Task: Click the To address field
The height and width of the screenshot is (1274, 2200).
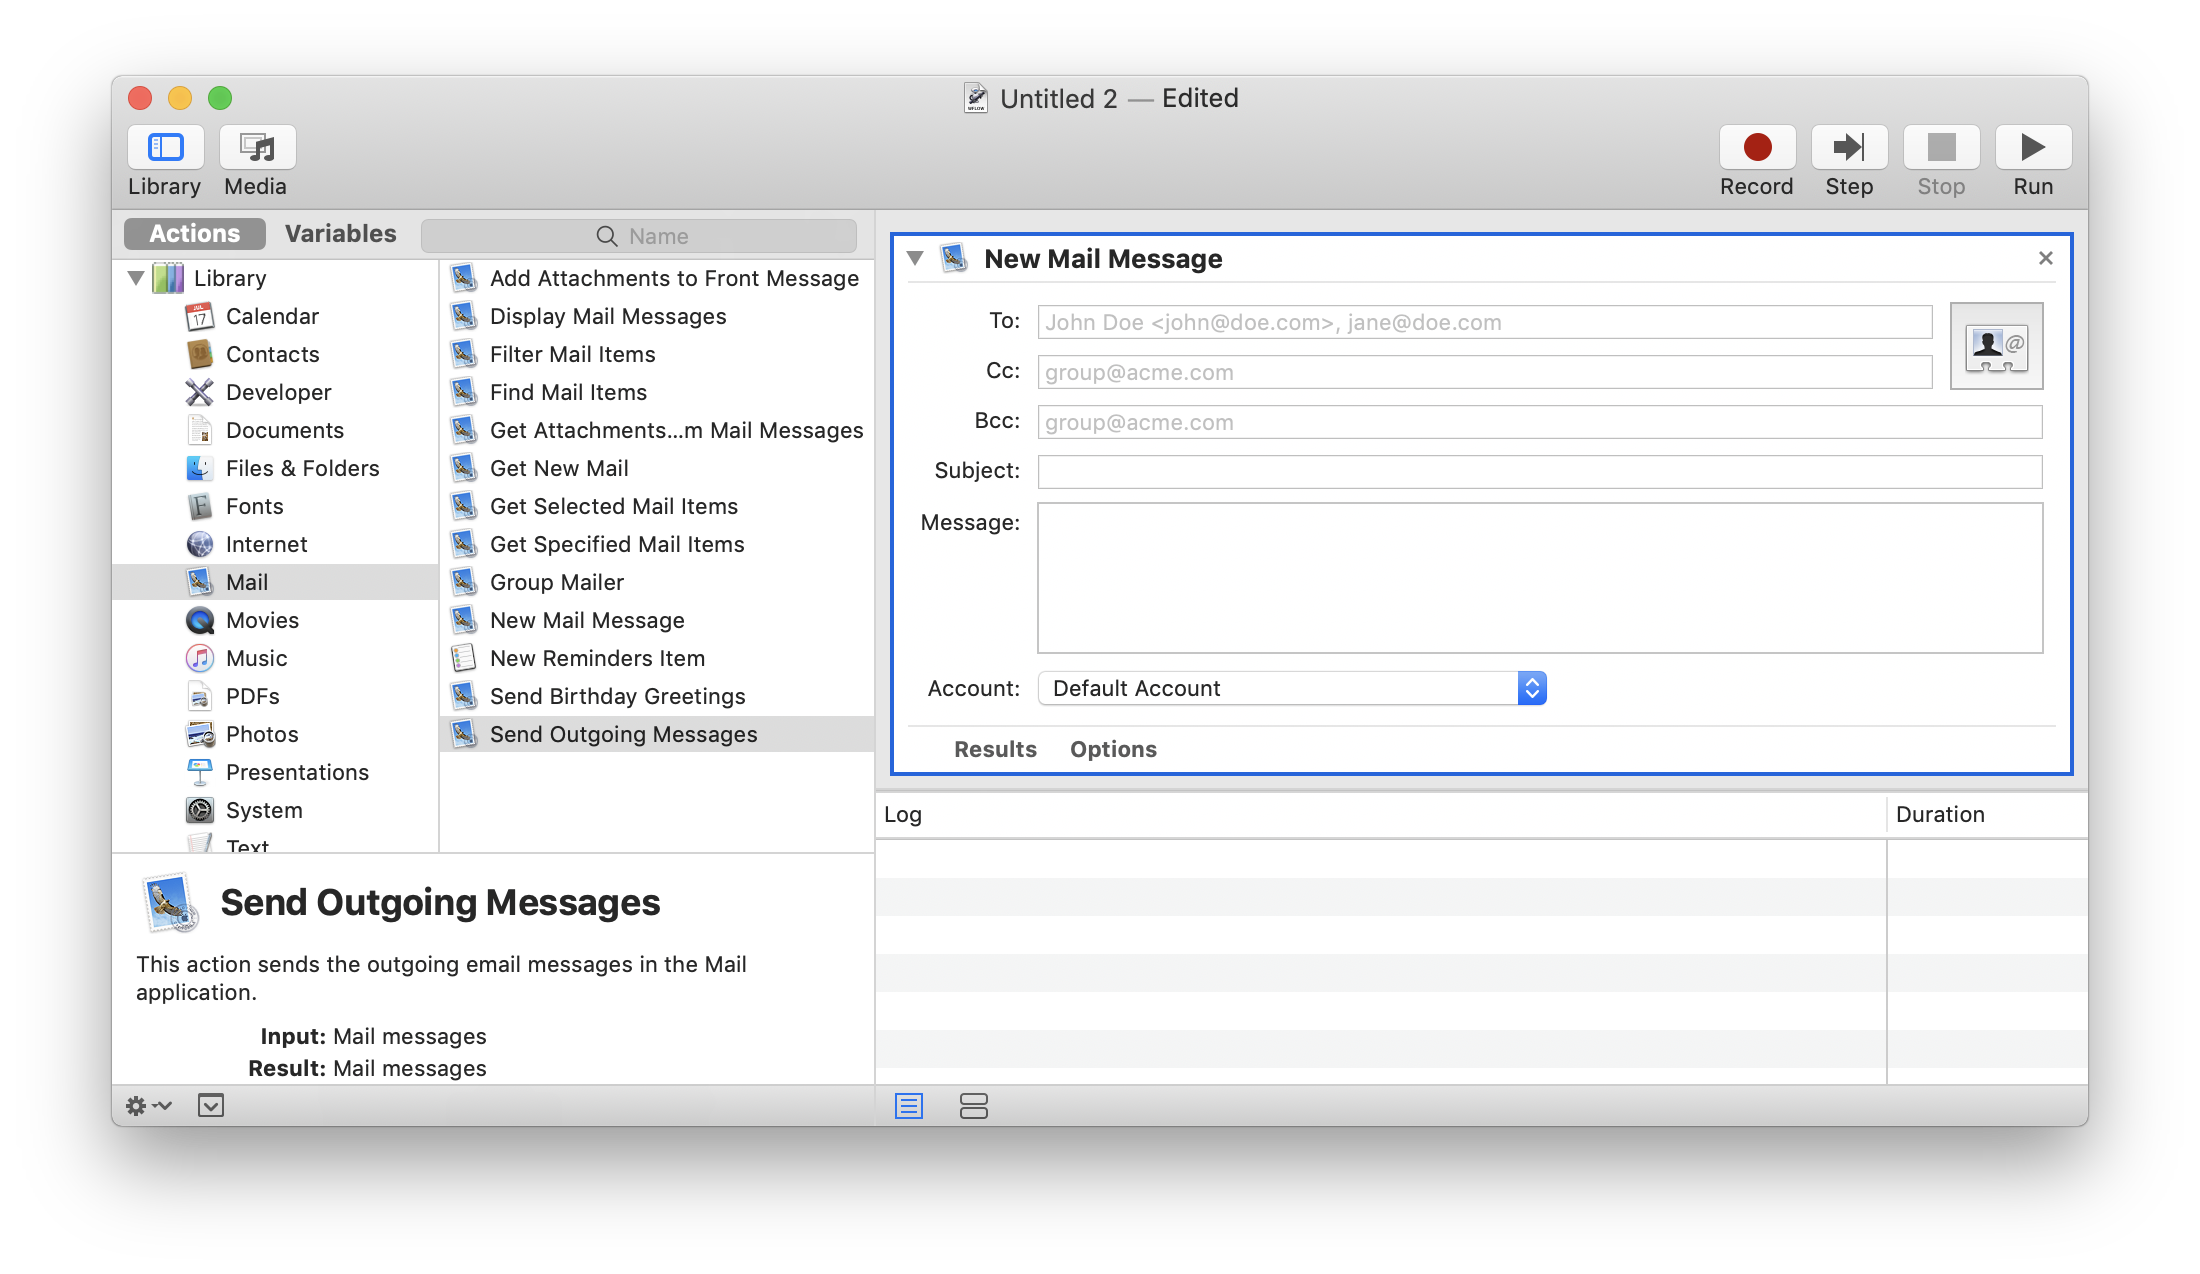Action: (1485, 322)
